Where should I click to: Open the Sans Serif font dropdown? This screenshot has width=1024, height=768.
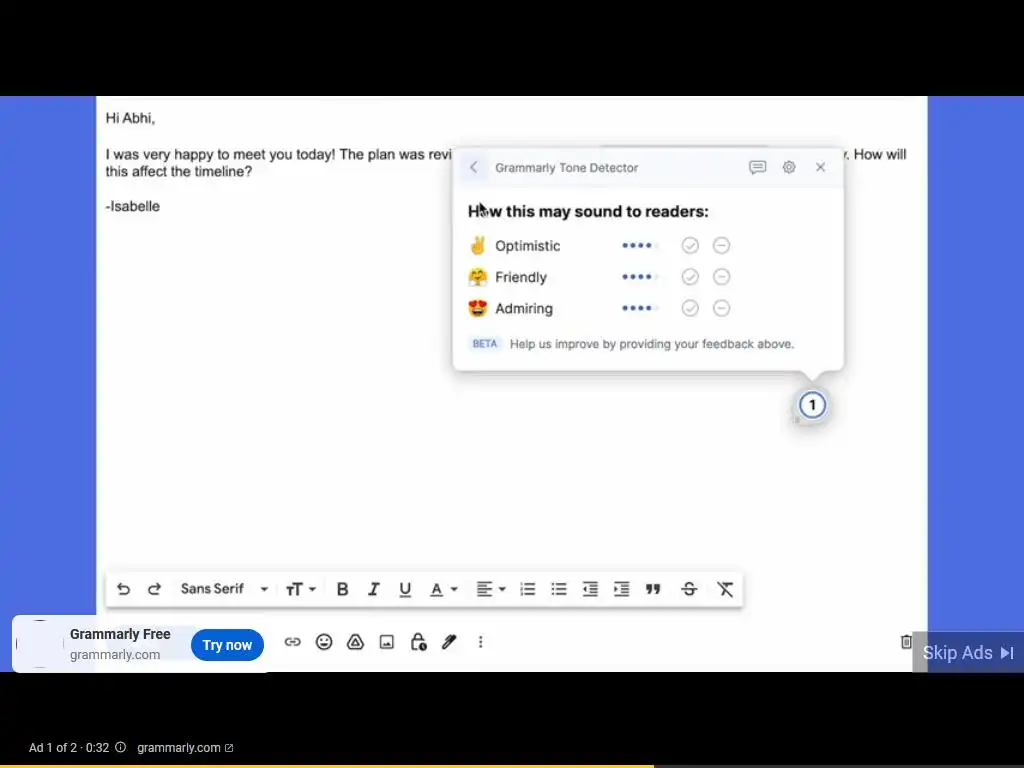(x=224, y=589)
